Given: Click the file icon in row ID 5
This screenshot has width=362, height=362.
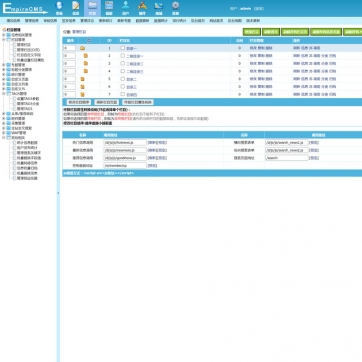Looking at the screenshot, I should (82, 79).
